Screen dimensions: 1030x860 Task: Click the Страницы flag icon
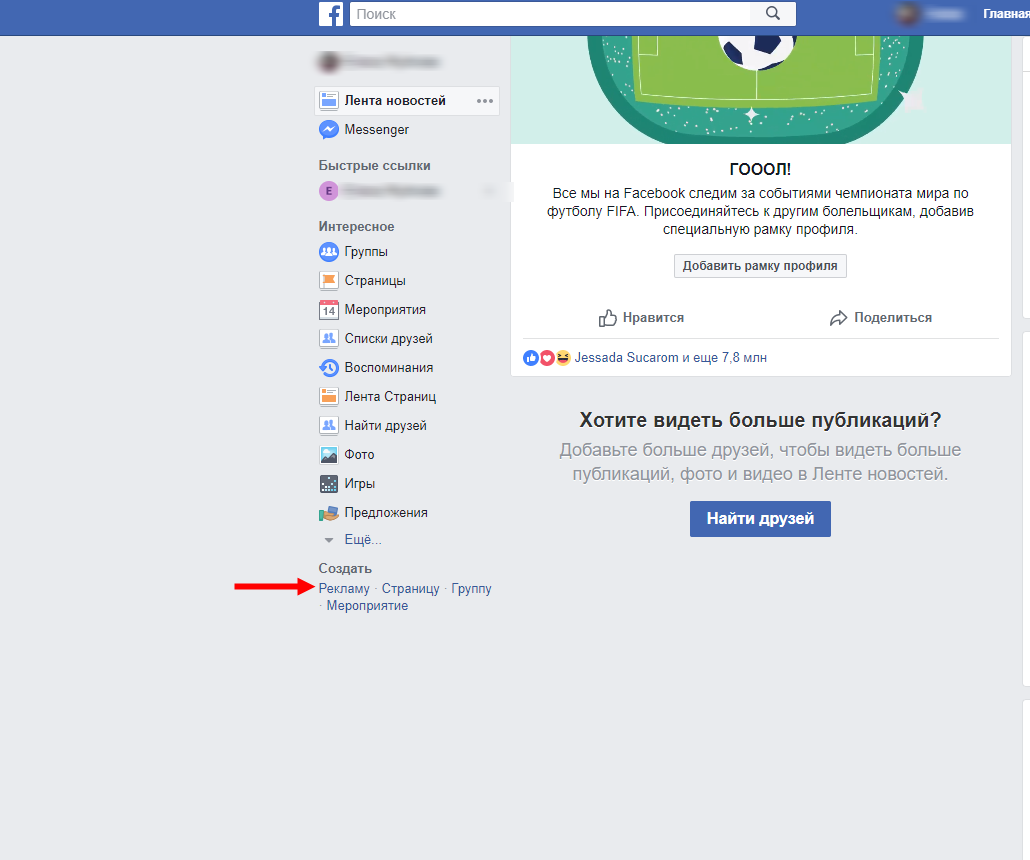point(328,281)
